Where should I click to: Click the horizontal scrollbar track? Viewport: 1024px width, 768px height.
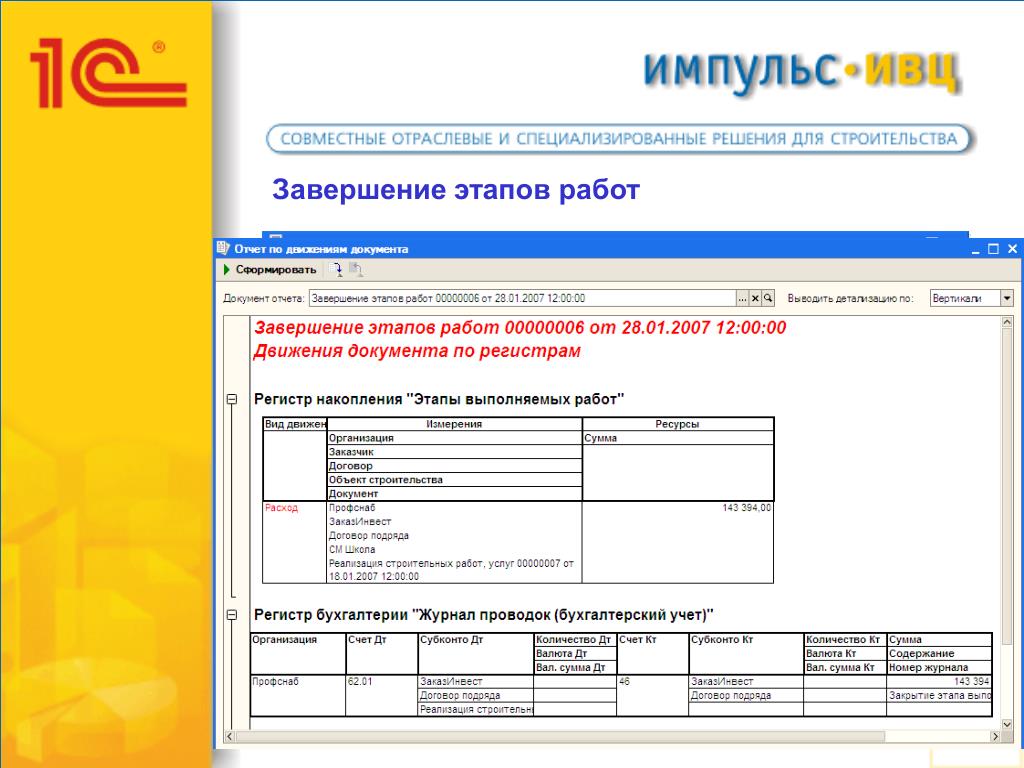[937, 736]
